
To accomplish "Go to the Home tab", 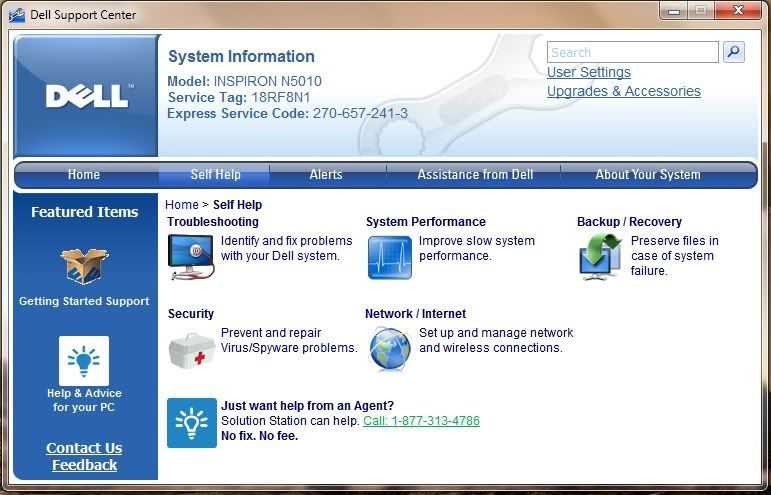I will [84, 175].
